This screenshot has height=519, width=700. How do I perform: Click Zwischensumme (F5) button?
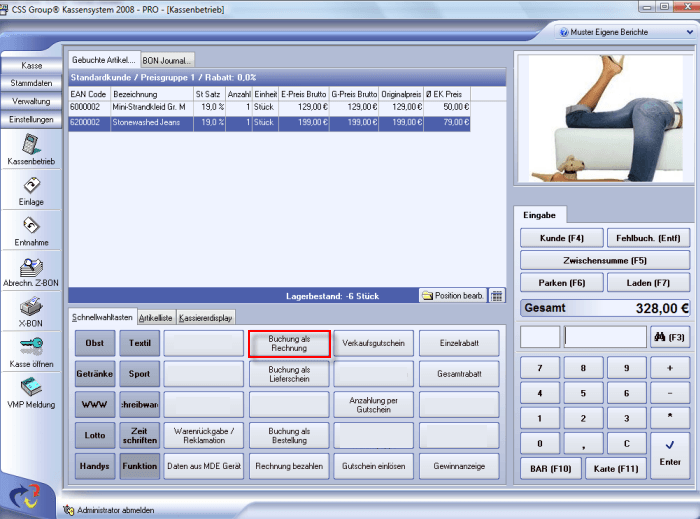605,261
